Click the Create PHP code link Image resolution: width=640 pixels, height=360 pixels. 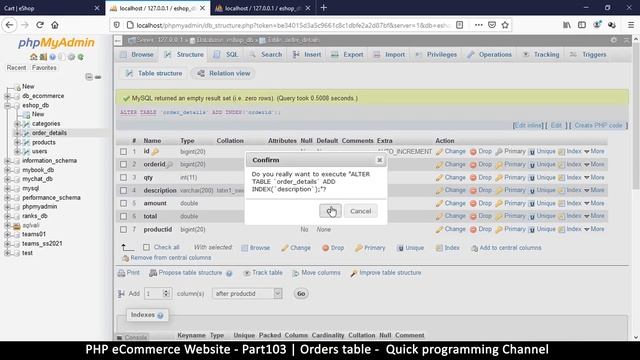tap(598, 125)
